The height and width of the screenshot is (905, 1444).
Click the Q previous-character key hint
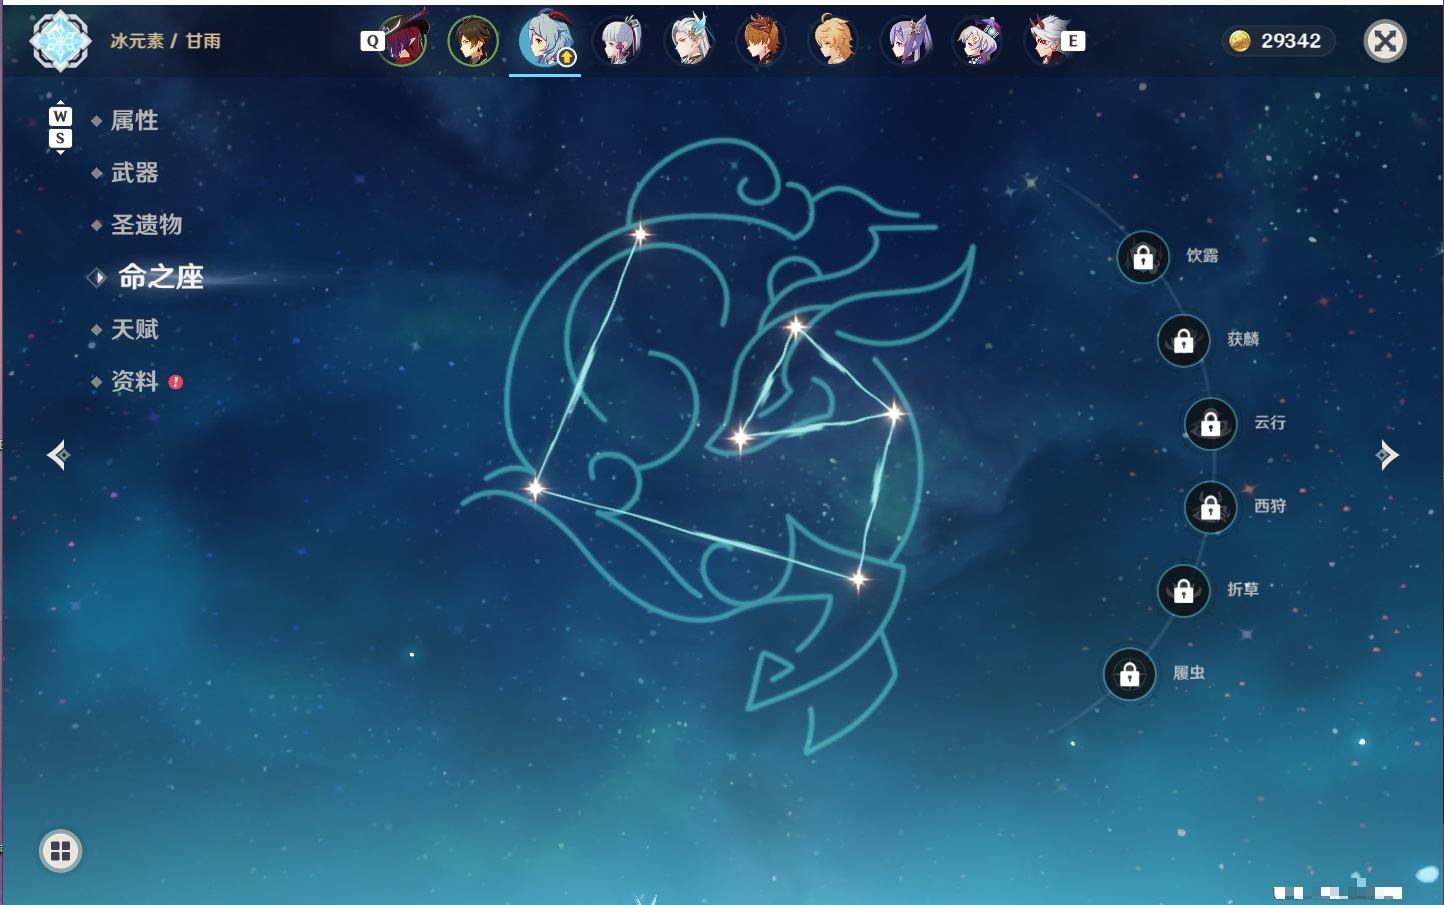pos(372,41)
